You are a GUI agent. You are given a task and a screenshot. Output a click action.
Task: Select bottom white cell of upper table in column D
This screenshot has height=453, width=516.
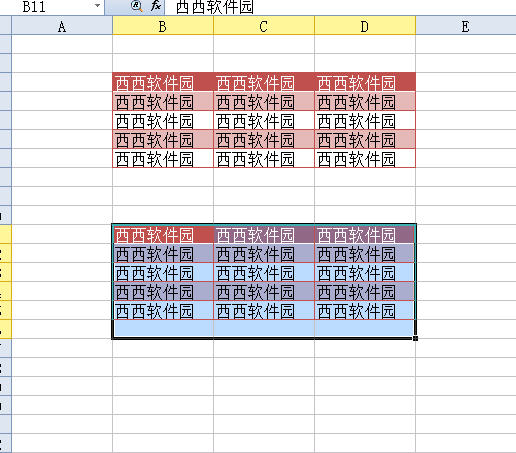(x=365, y=158)
